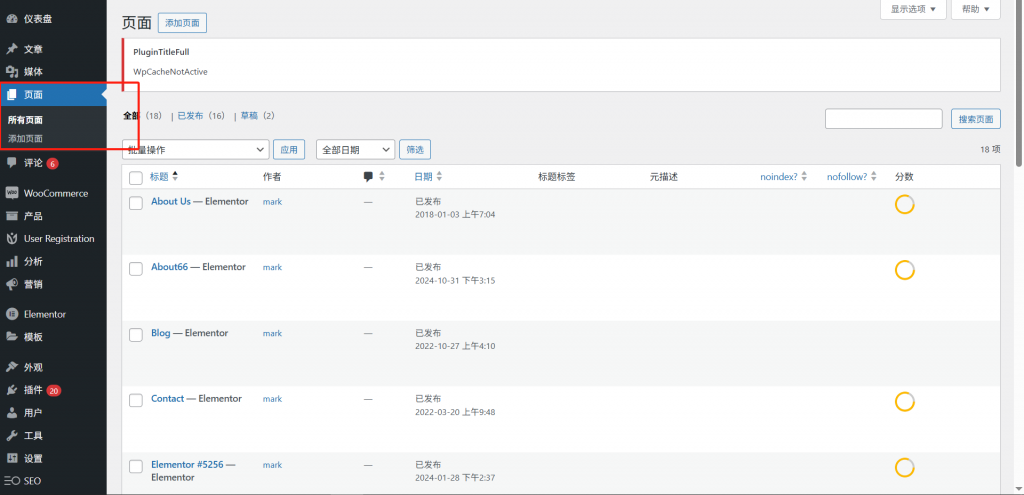The width and height of the screenshot is (1024, 495).
Task: Click the 插件 plug icon
Action: point(12,390)
